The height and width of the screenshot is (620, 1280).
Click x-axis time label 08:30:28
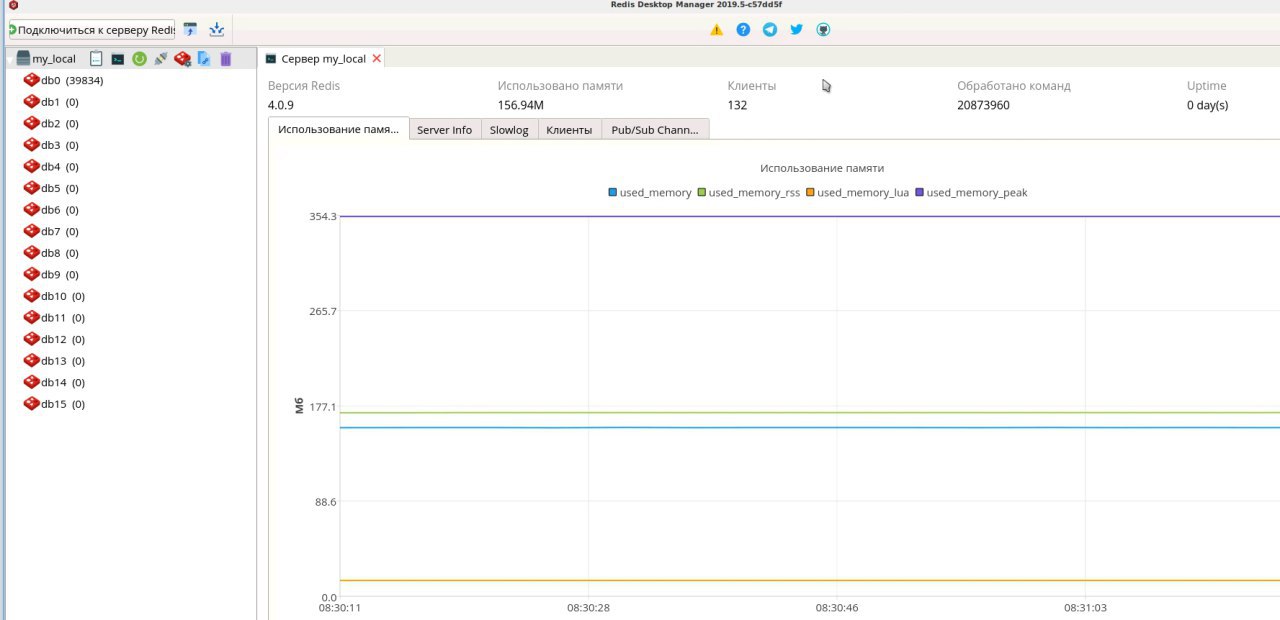589,608
